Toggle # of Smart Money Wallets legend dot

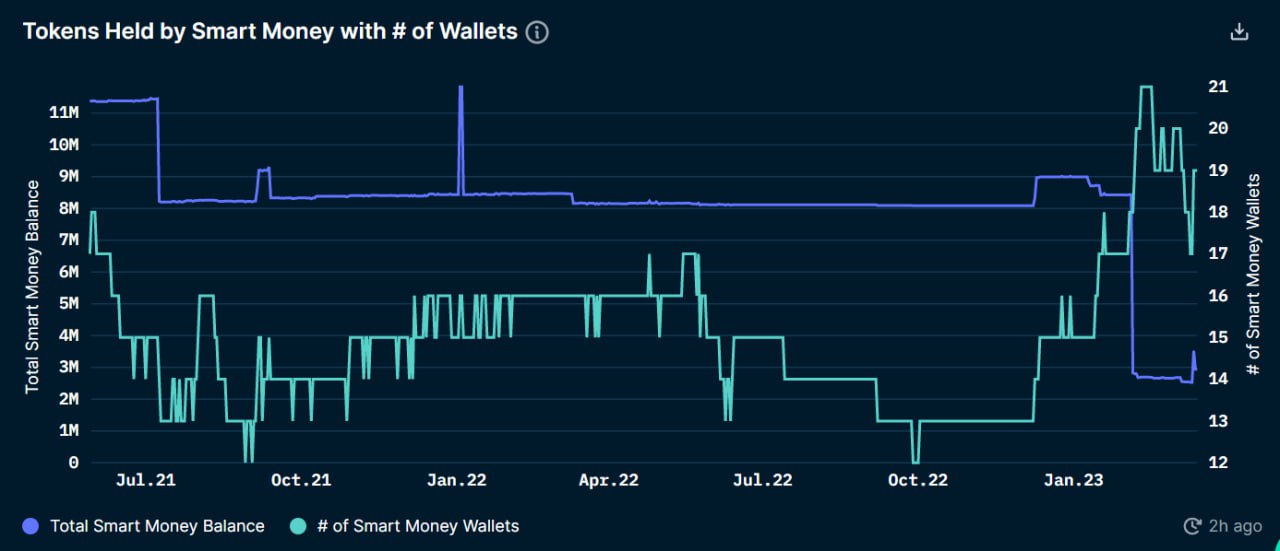click(297, 526)
